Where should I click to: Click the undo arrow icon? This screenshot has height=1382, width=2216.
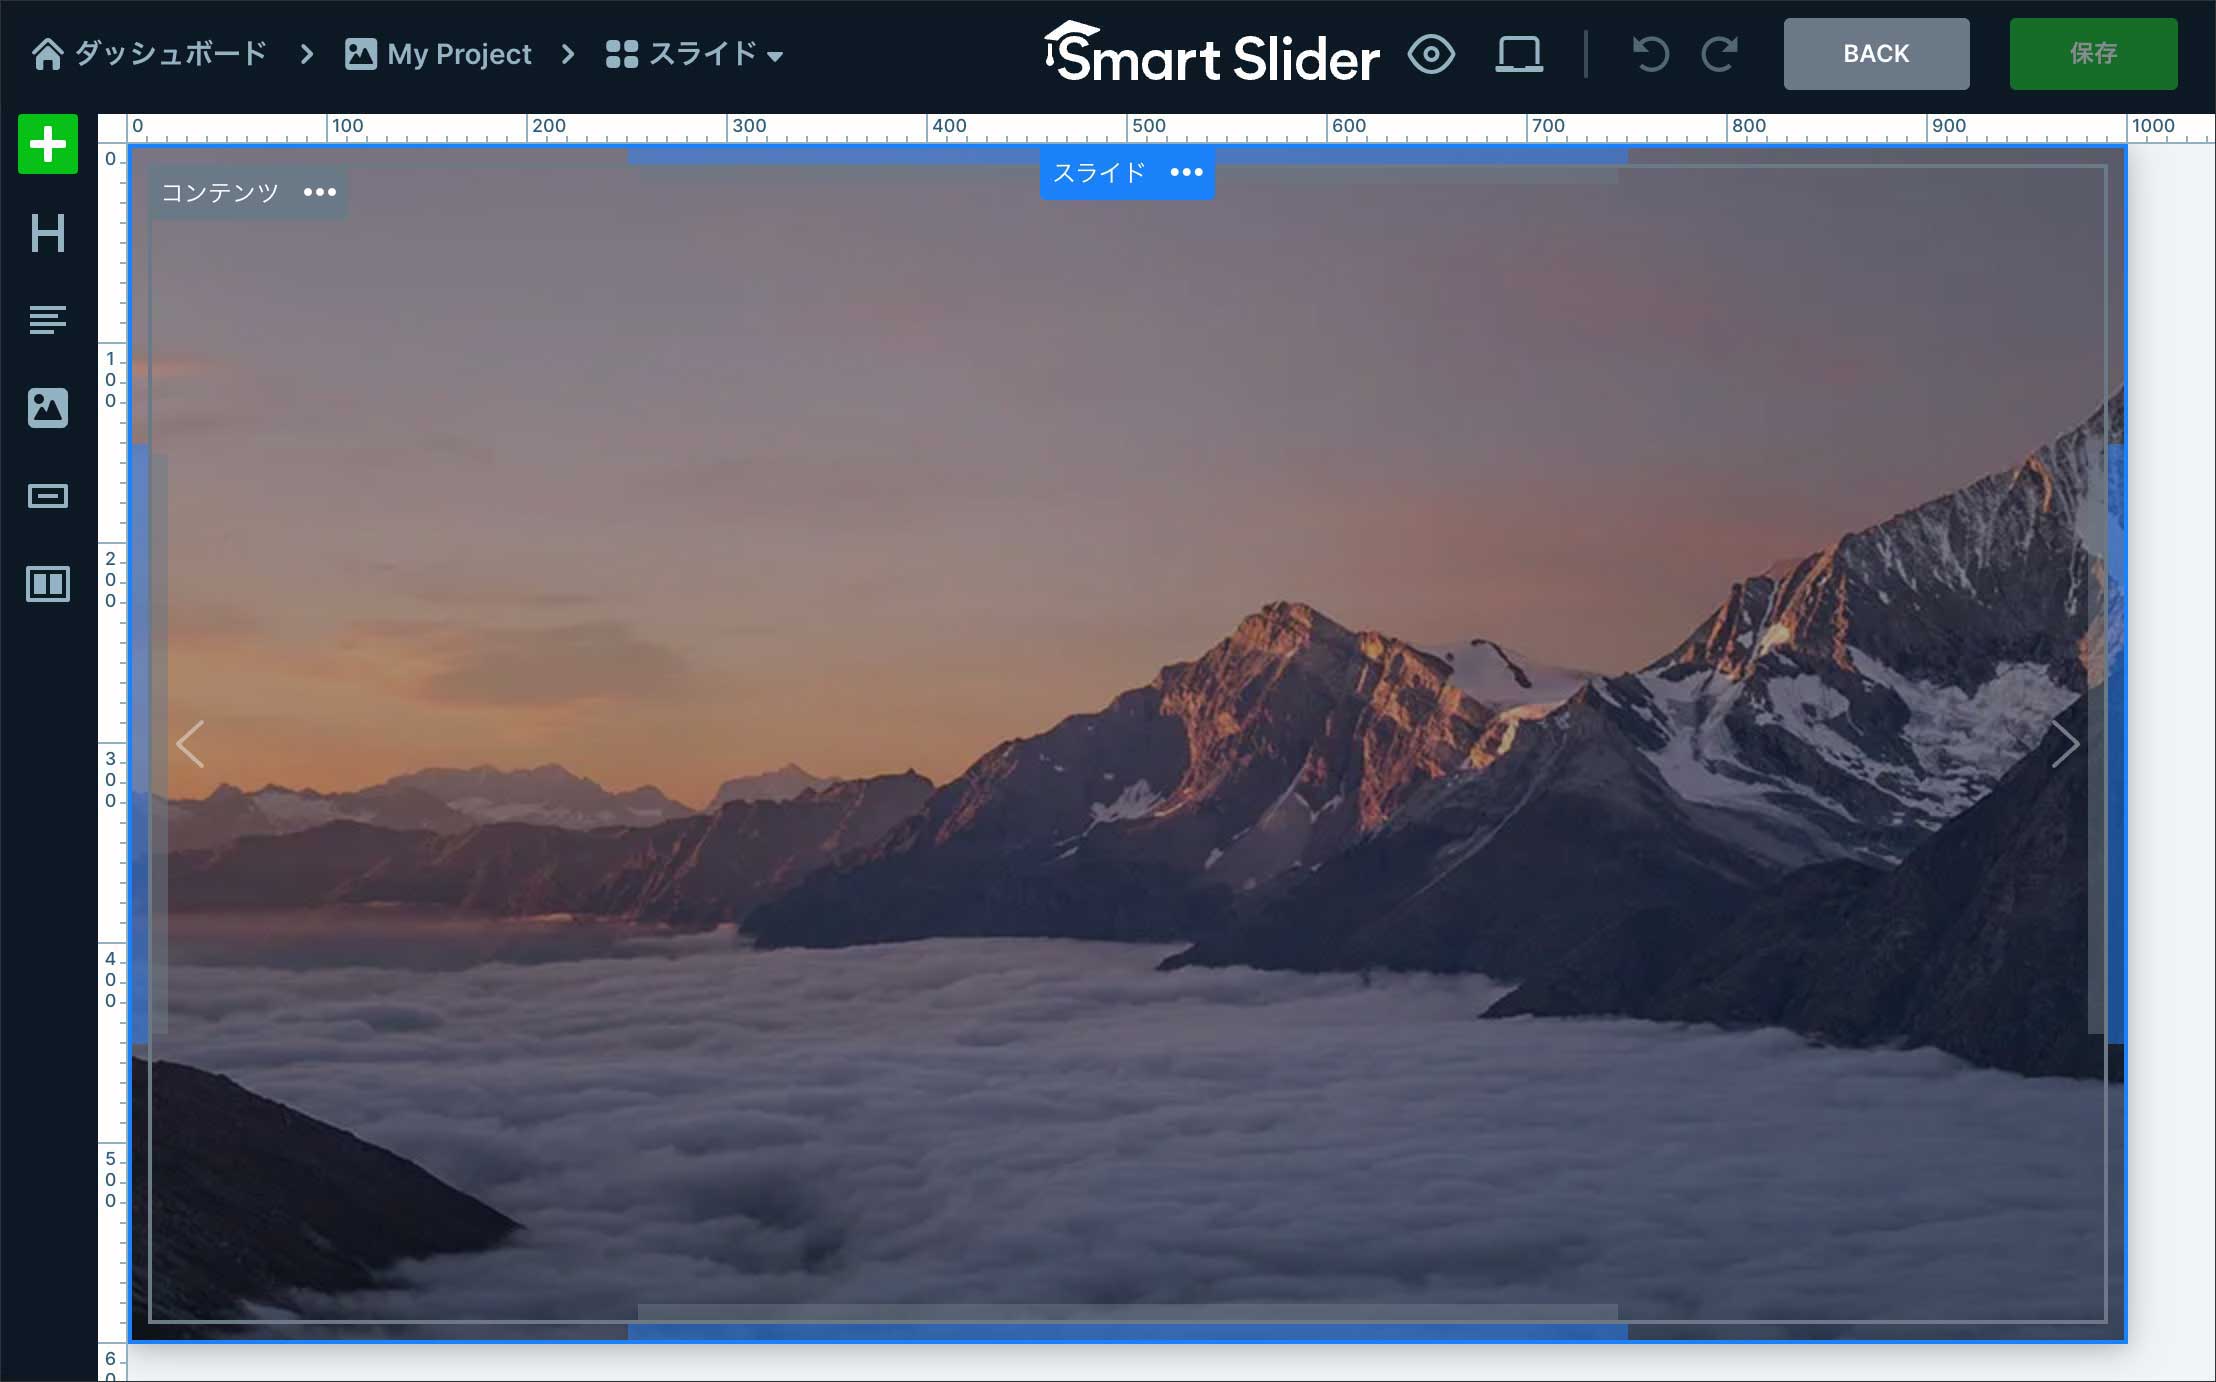(x=1650, y=54)
